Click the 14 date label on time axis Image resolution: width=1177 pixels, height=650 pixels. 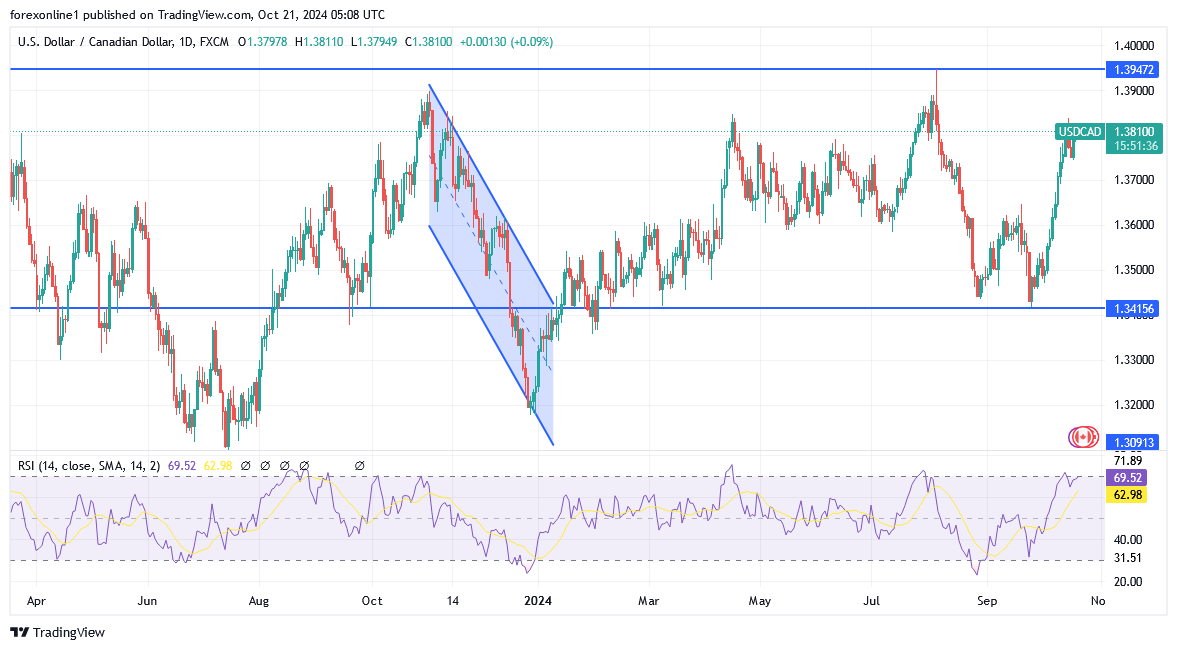tap(453, 601)
